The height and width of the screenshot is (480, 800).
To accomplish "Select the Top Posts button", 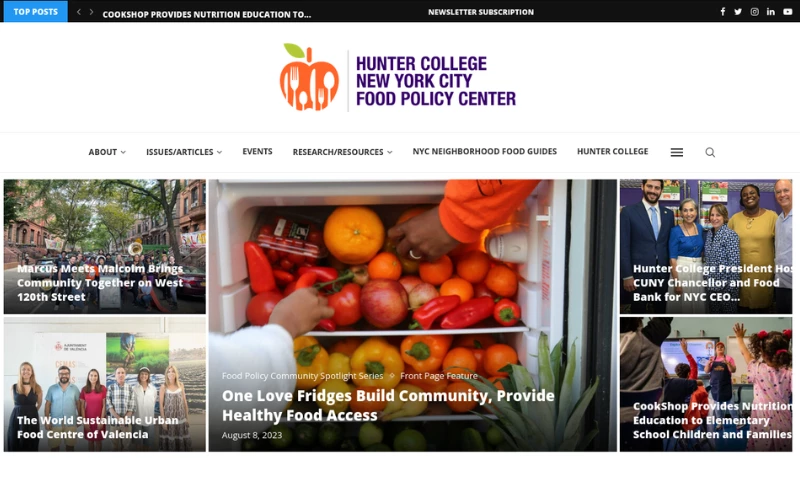I will click(35, 11).
